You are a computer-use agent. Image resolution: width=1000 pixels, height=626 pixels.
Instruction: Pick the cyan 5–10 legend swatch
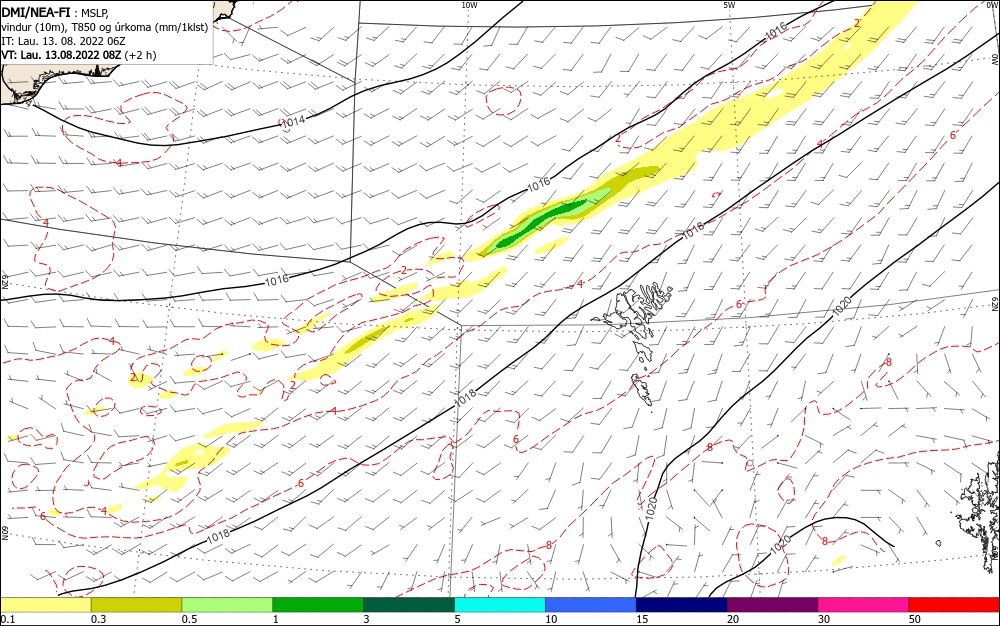pyautogui.click(x=500, y=605)
